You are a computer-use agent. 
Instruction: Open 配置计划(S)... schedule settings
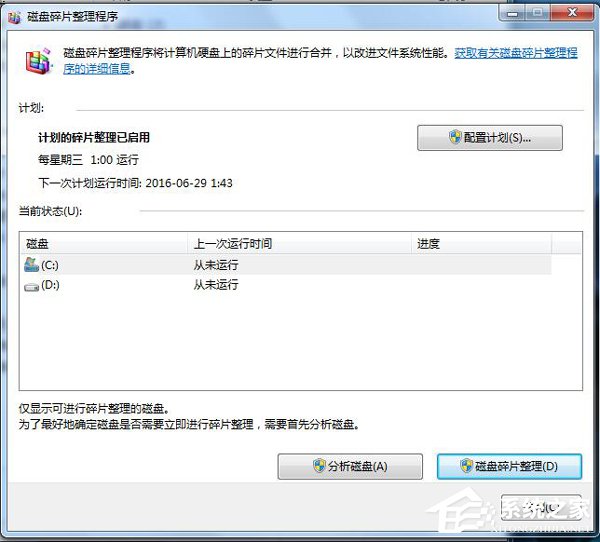tap(490, 138)
